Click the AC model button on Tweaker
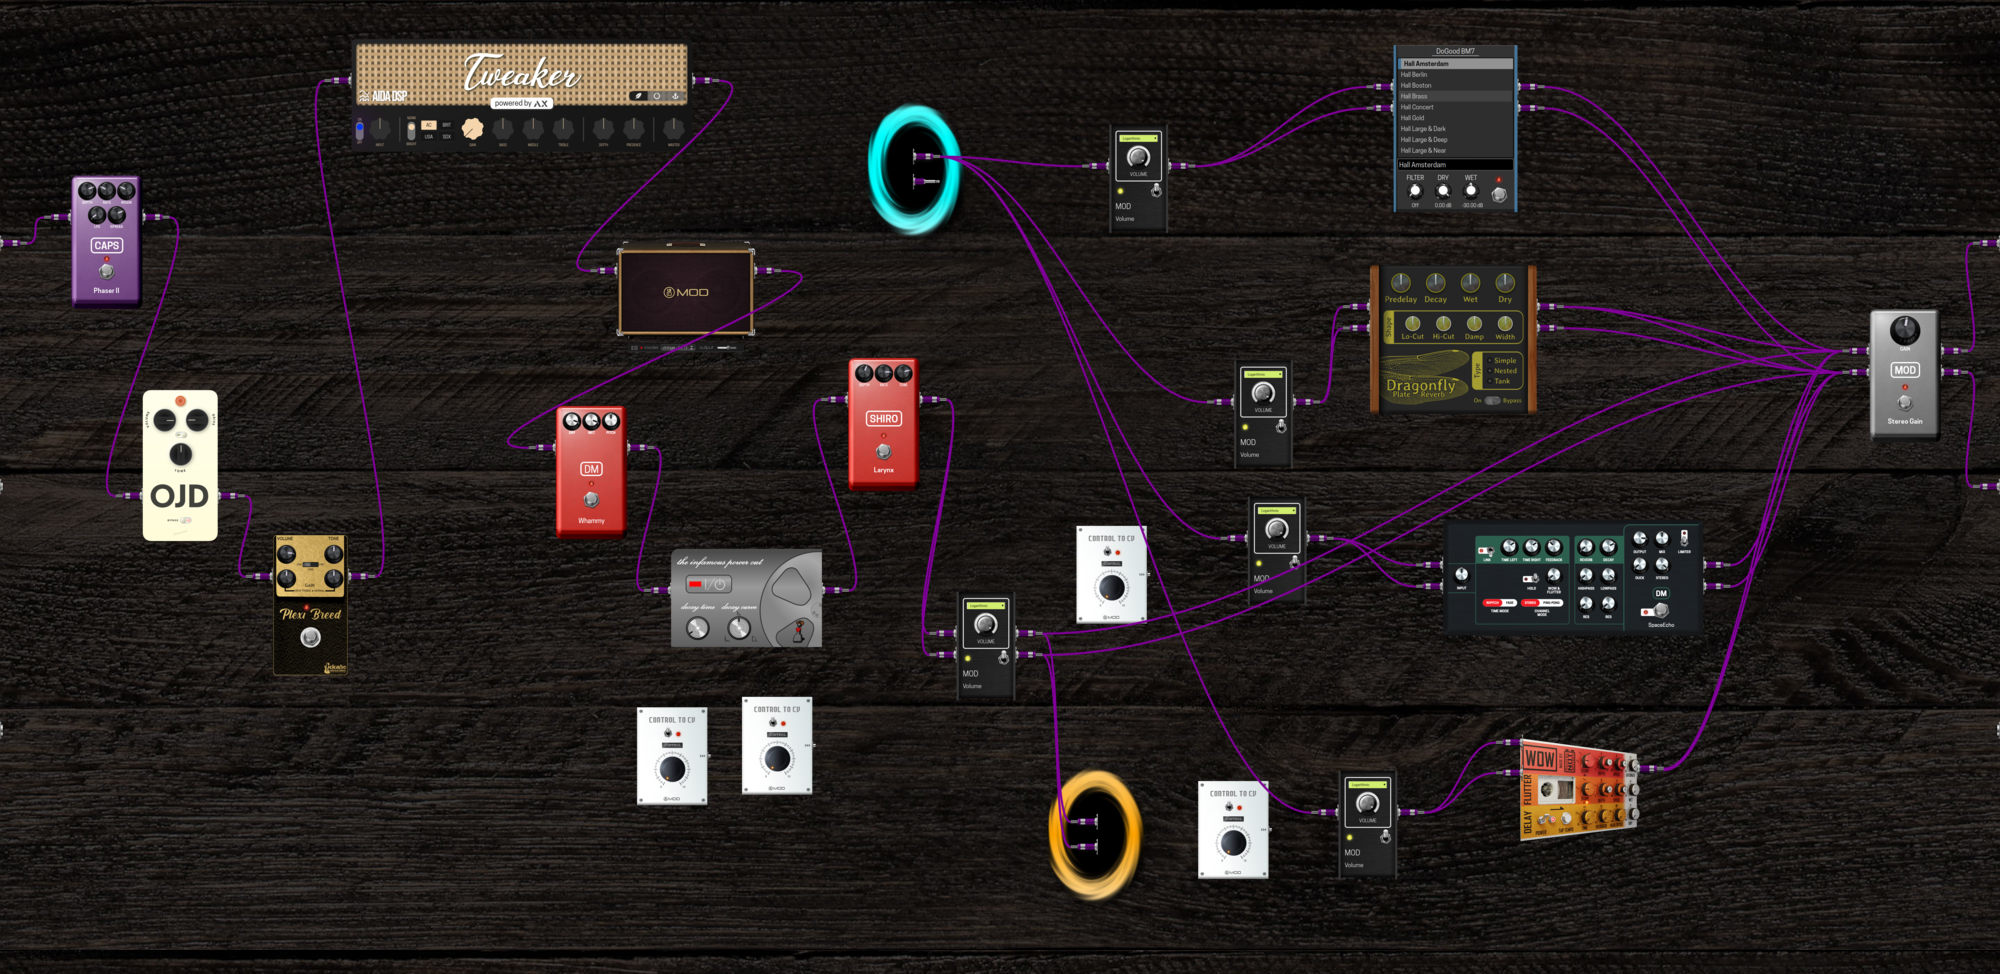This screenshot has height=974, width=2000. [428, 125]
